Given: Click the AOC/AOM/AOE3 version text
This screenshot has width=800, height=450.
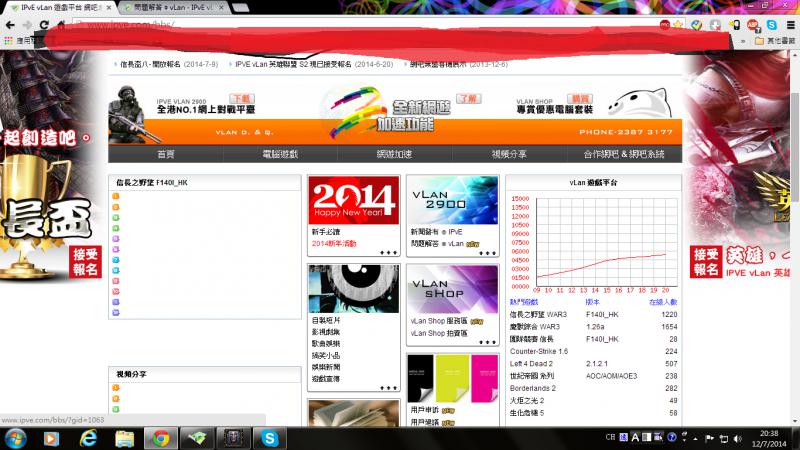Looking at the screenshot, I should 611,376.
